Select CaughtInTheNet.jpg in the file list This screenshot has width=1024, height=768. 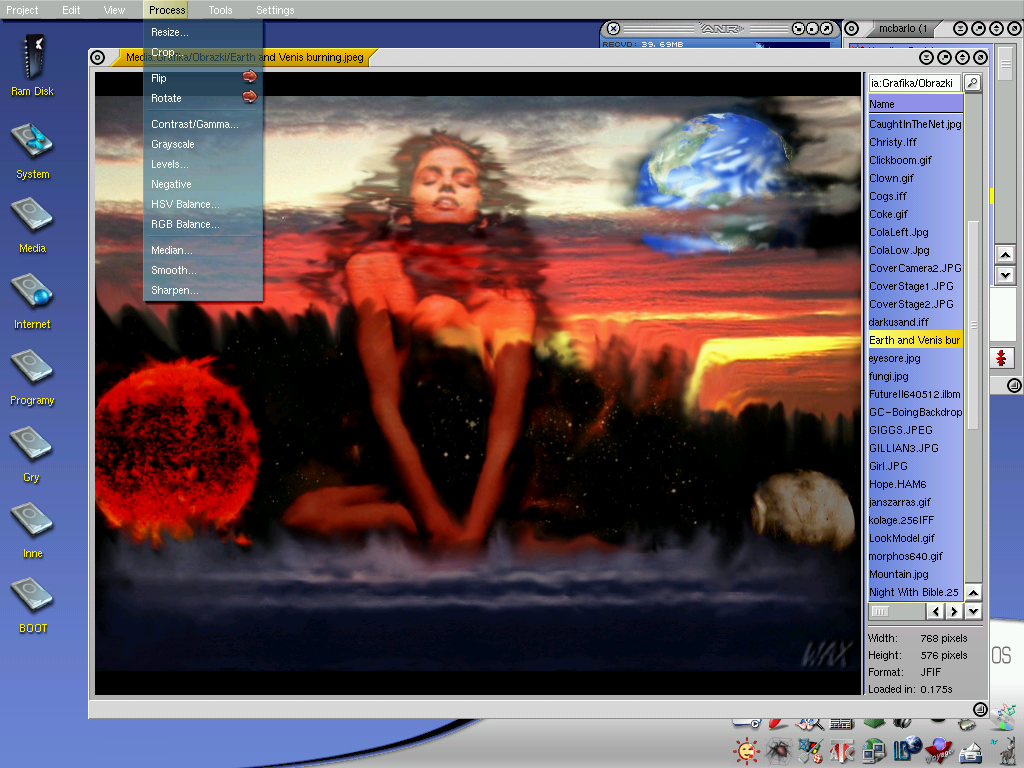tap(915, 124)
